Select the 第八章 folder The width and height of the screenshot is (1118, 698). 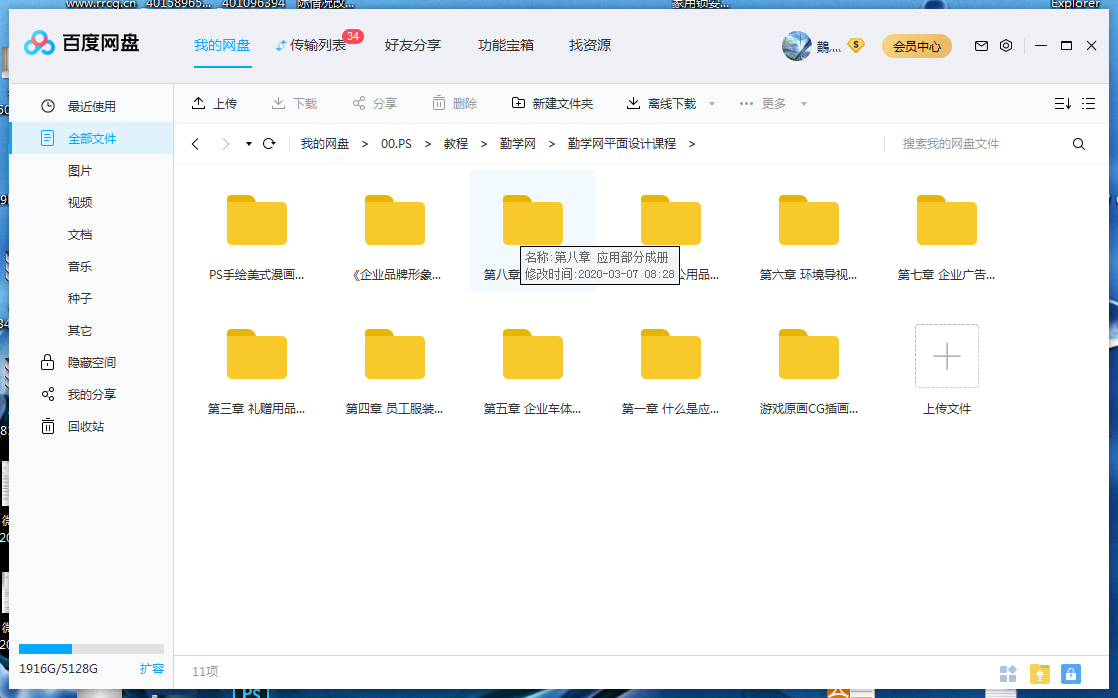click(533, 230)
